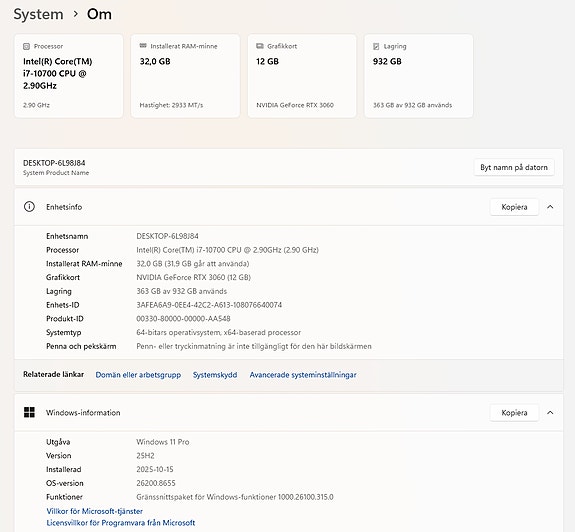
Task: Click the Om breadcrumb title
Action: (x=99, y=14)
